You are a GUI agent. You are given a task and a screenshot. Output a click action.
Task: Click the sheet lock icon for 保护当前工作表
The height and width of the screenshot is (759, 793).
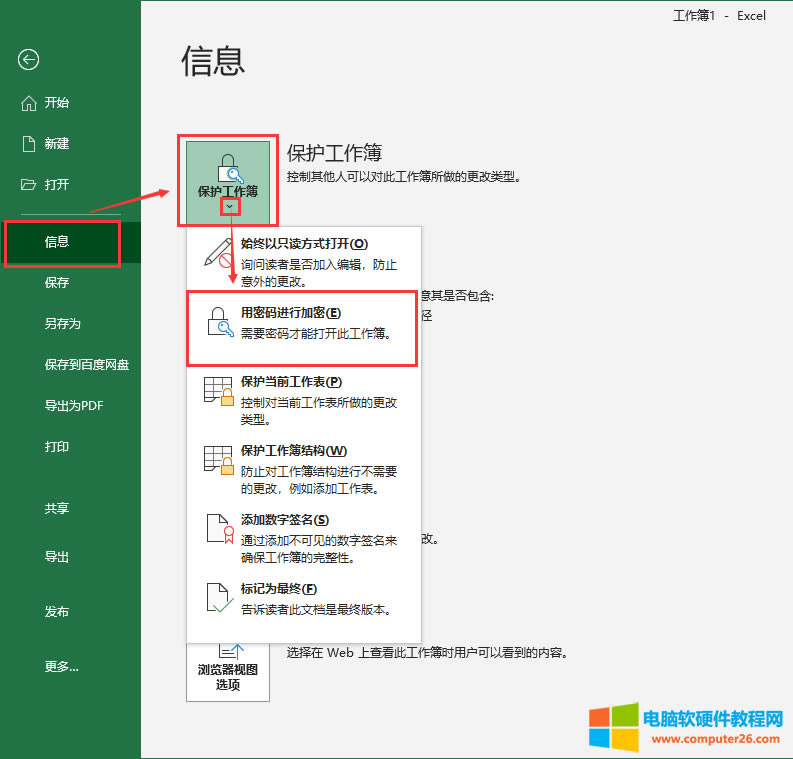click(218, 391)
